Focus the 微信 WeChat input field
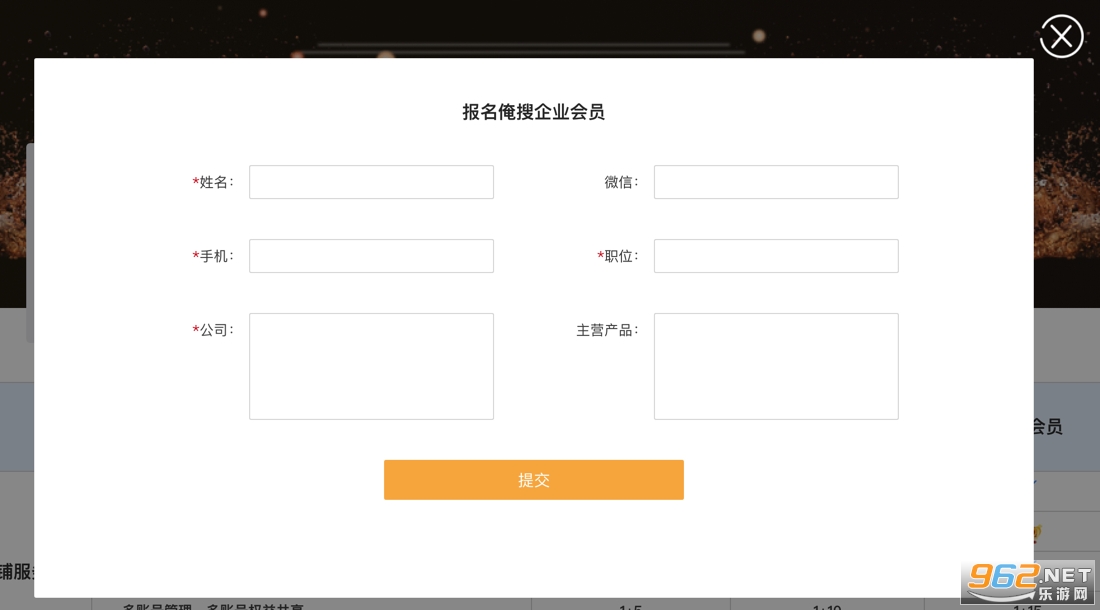Image resolution: width=1100 pixels, height=610 pixels. (x=776, y=182)
